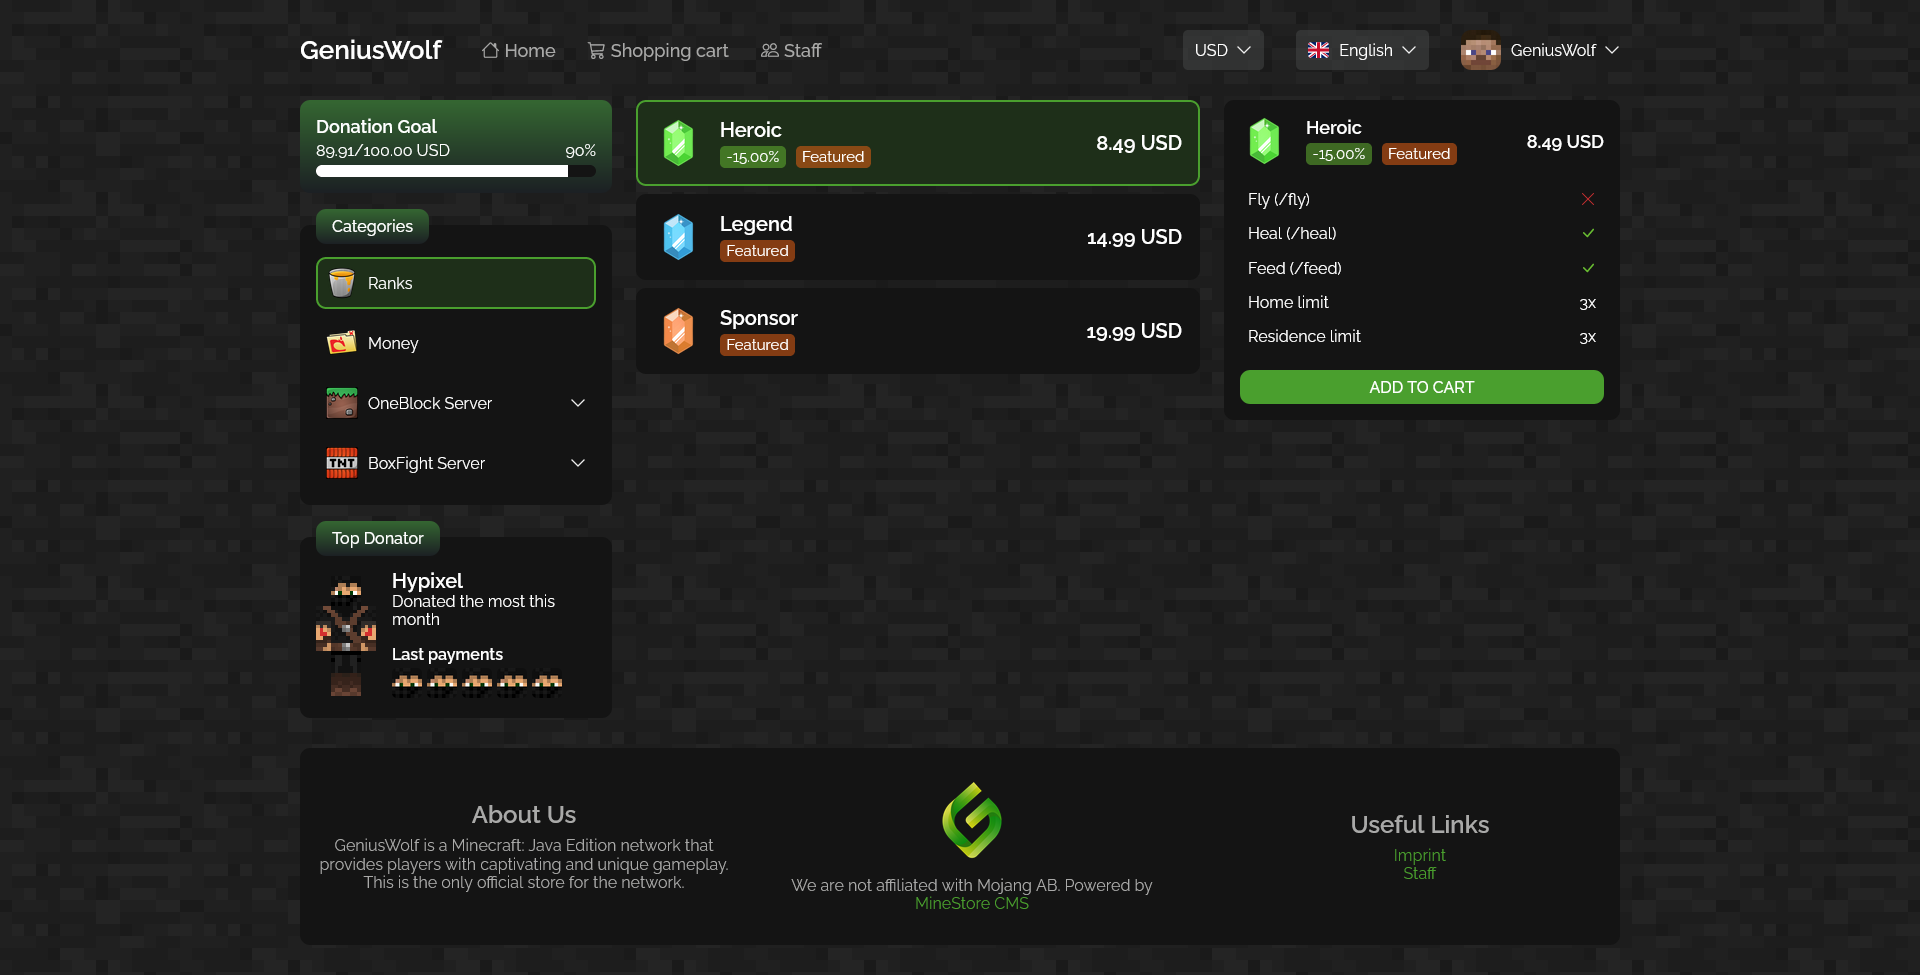Screen dimensions: 1920x975
Task: Toggle the red X next to Fly (/fly)
Action: [1588, 199]
